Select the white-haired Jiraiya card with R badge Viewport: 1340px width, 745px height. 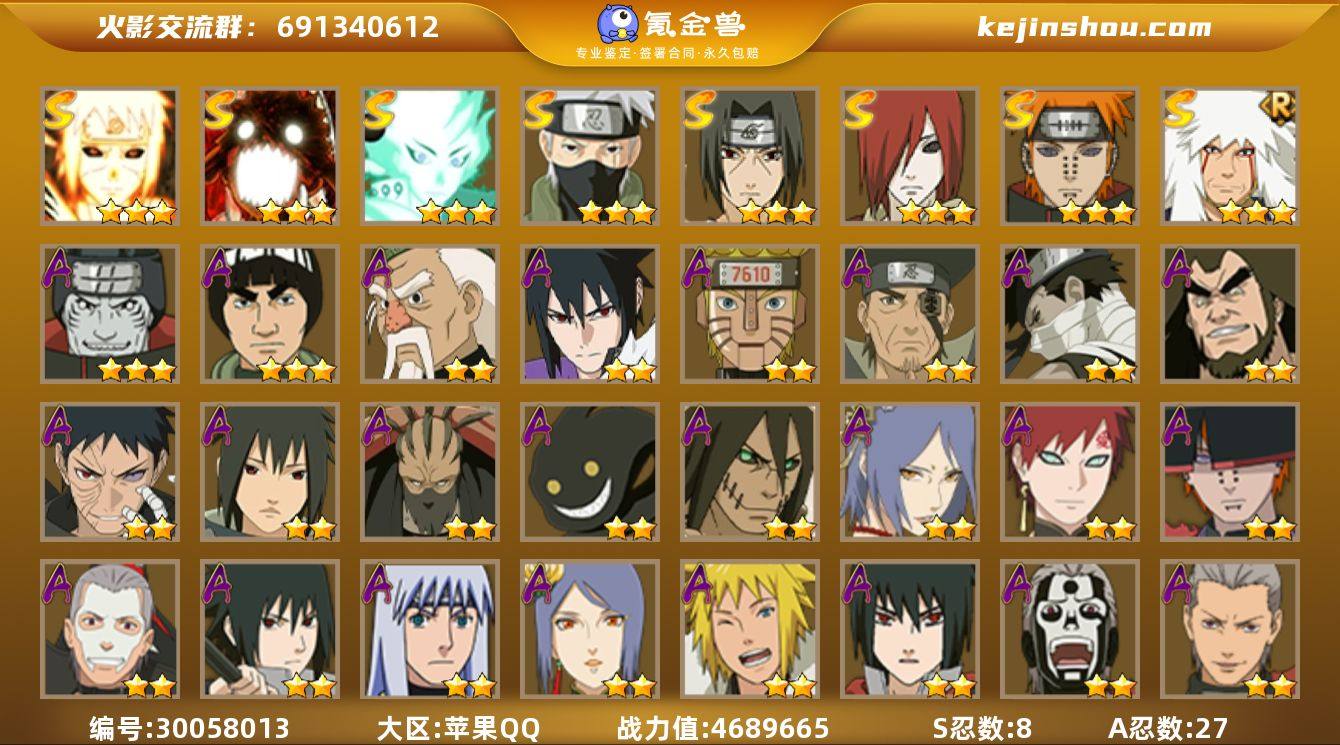[1230, 156]
